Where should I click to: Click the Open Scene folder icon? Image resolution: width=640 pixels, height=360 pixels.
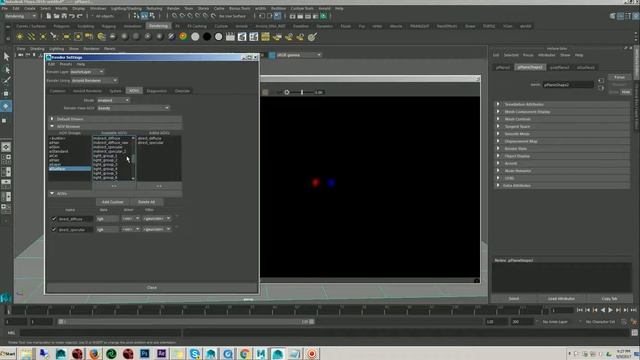pyautogui.click(x=56, y=16)
